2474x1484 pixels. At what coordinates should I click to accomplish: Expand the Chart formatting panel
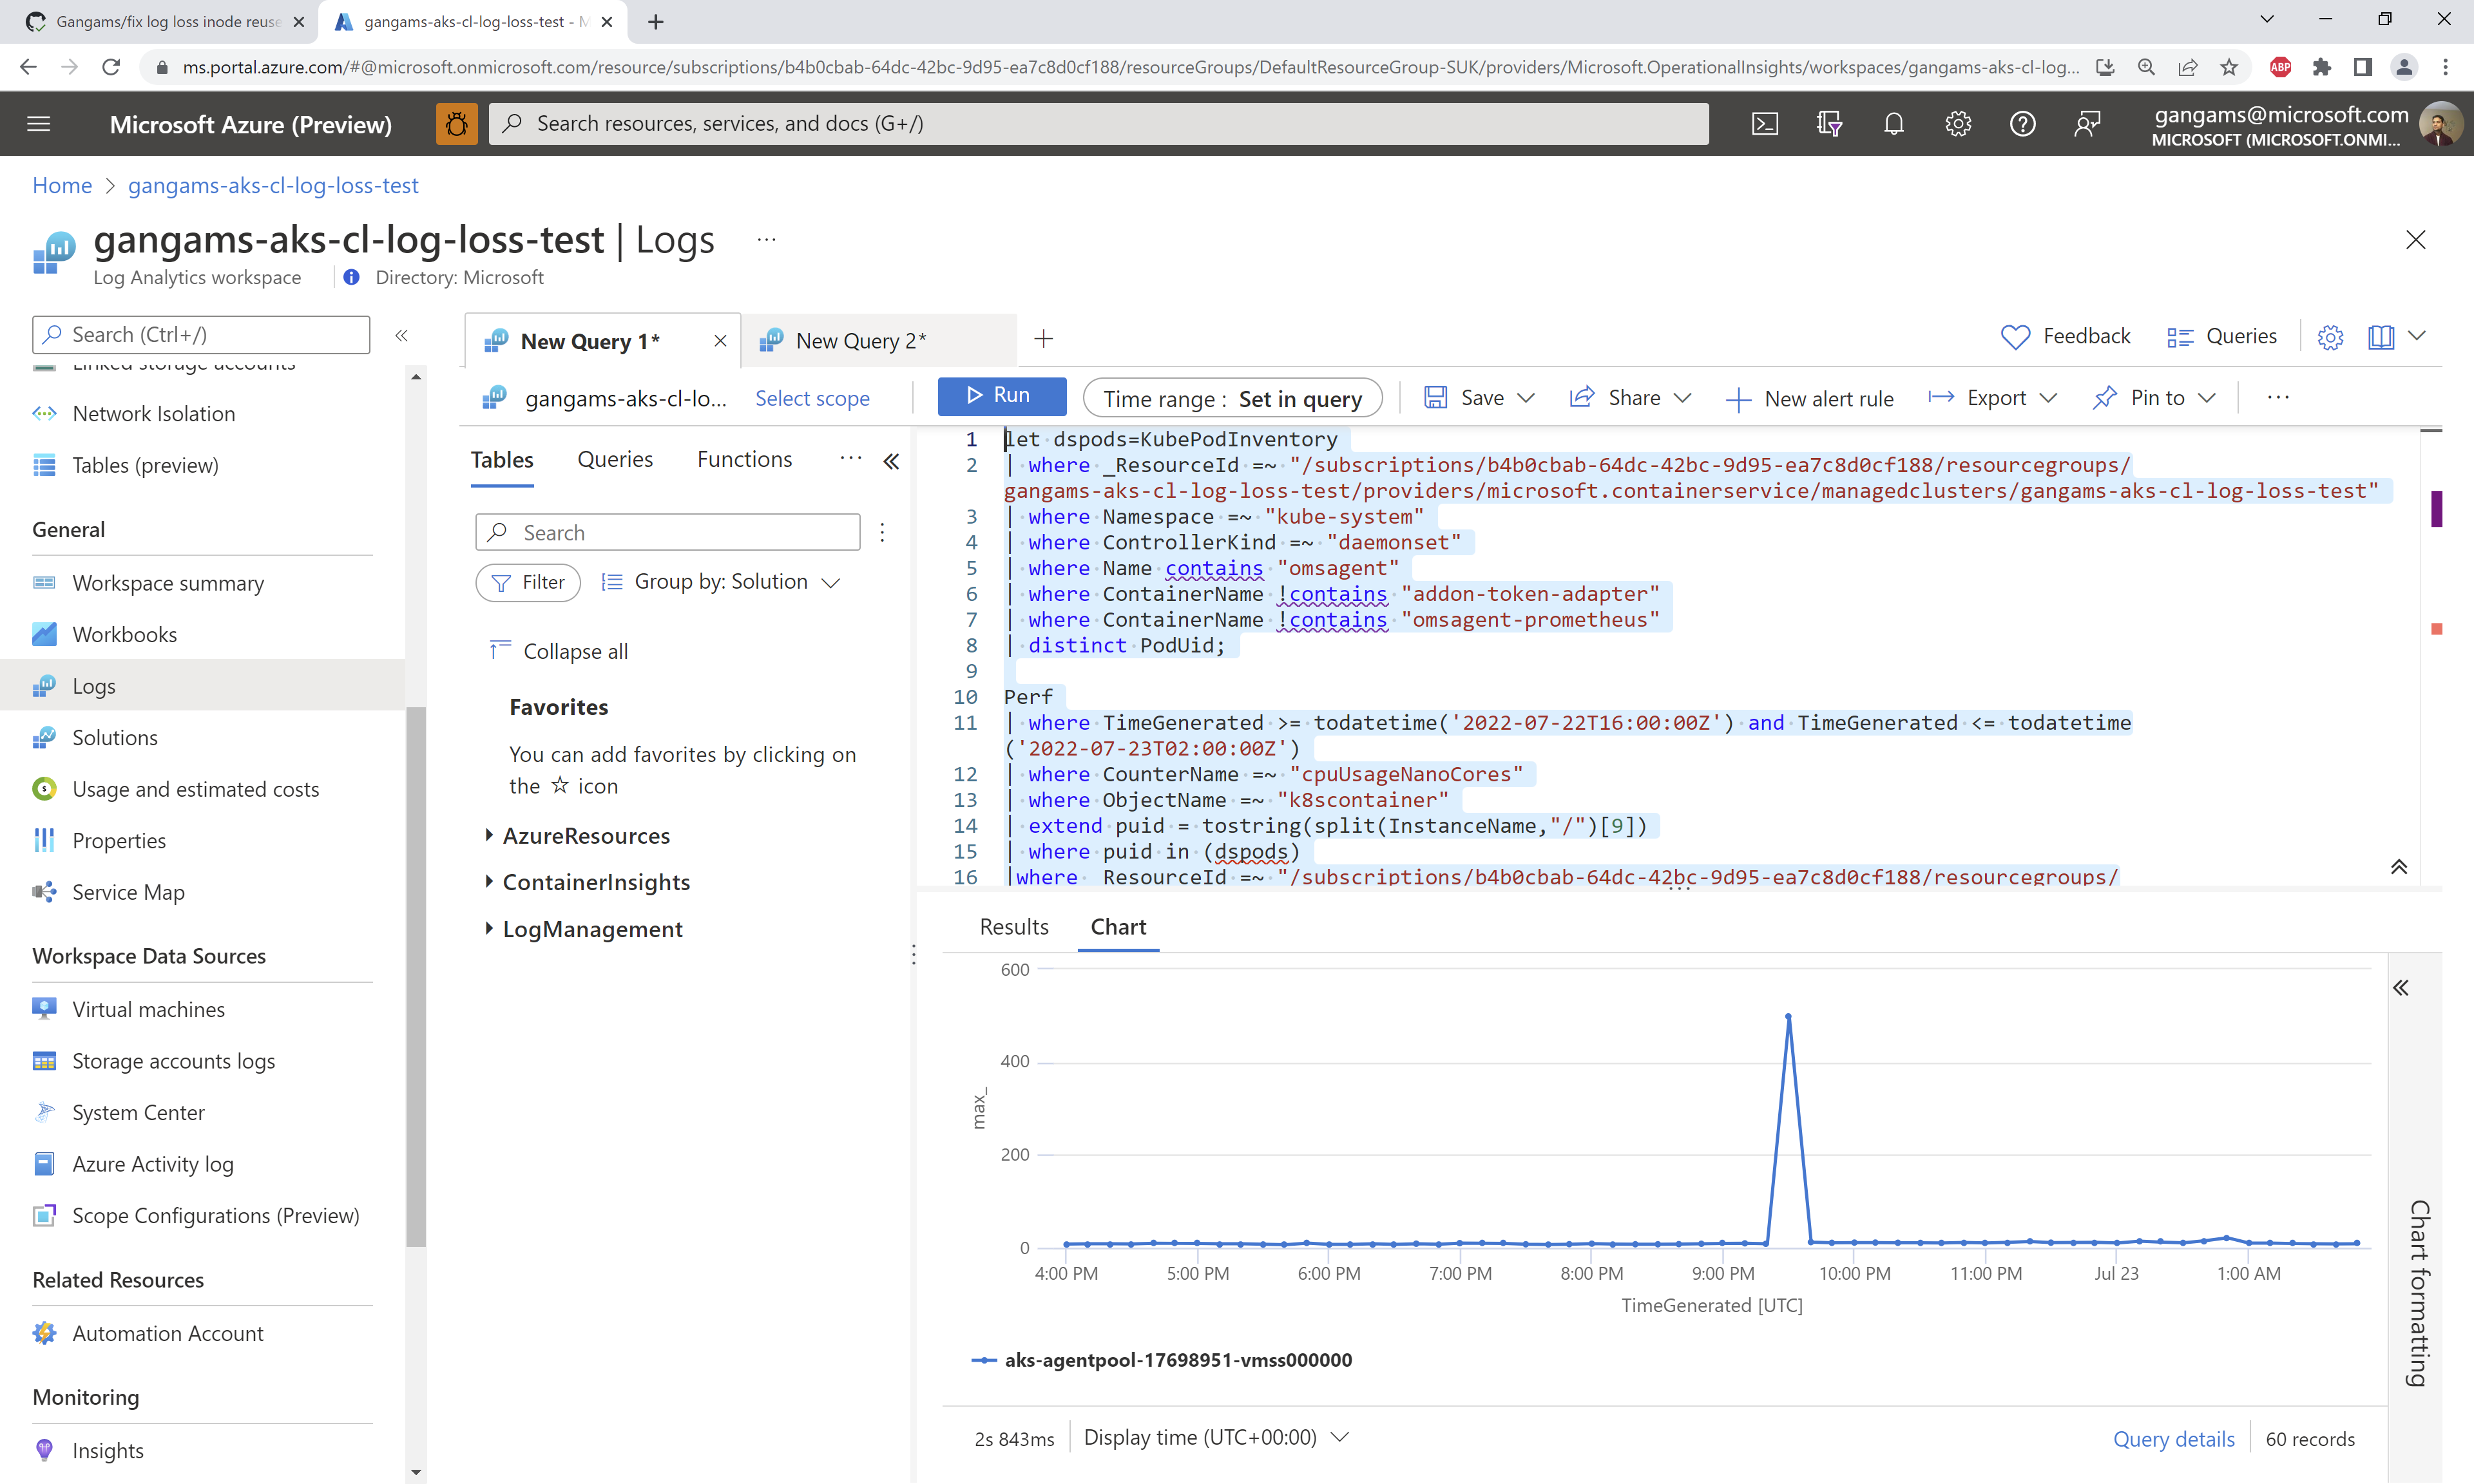pos(2401,988)
